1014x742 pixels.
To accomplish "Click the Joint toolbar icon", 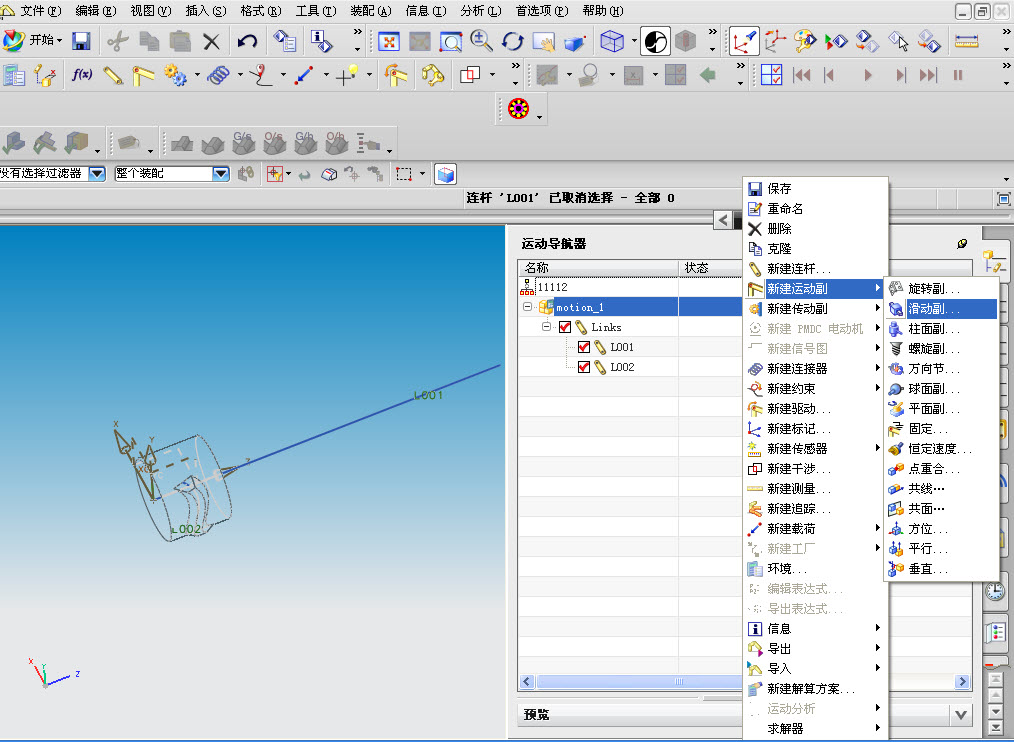I will coord(143,75).
